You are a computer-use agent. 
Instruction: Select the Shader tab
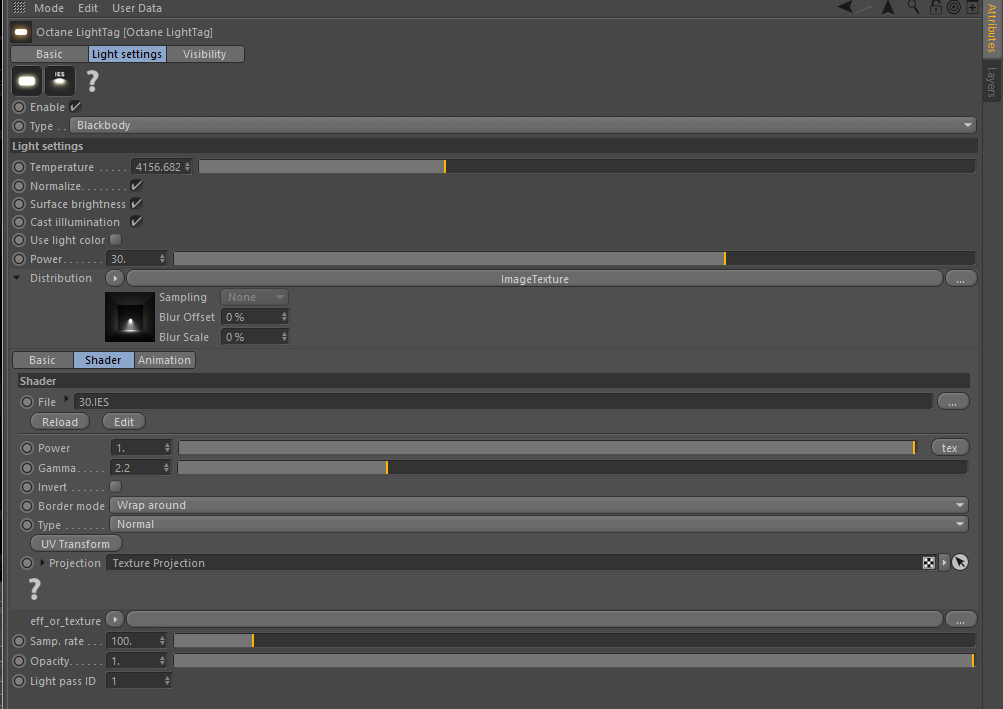pyautogui.click(x=103, y=360)
